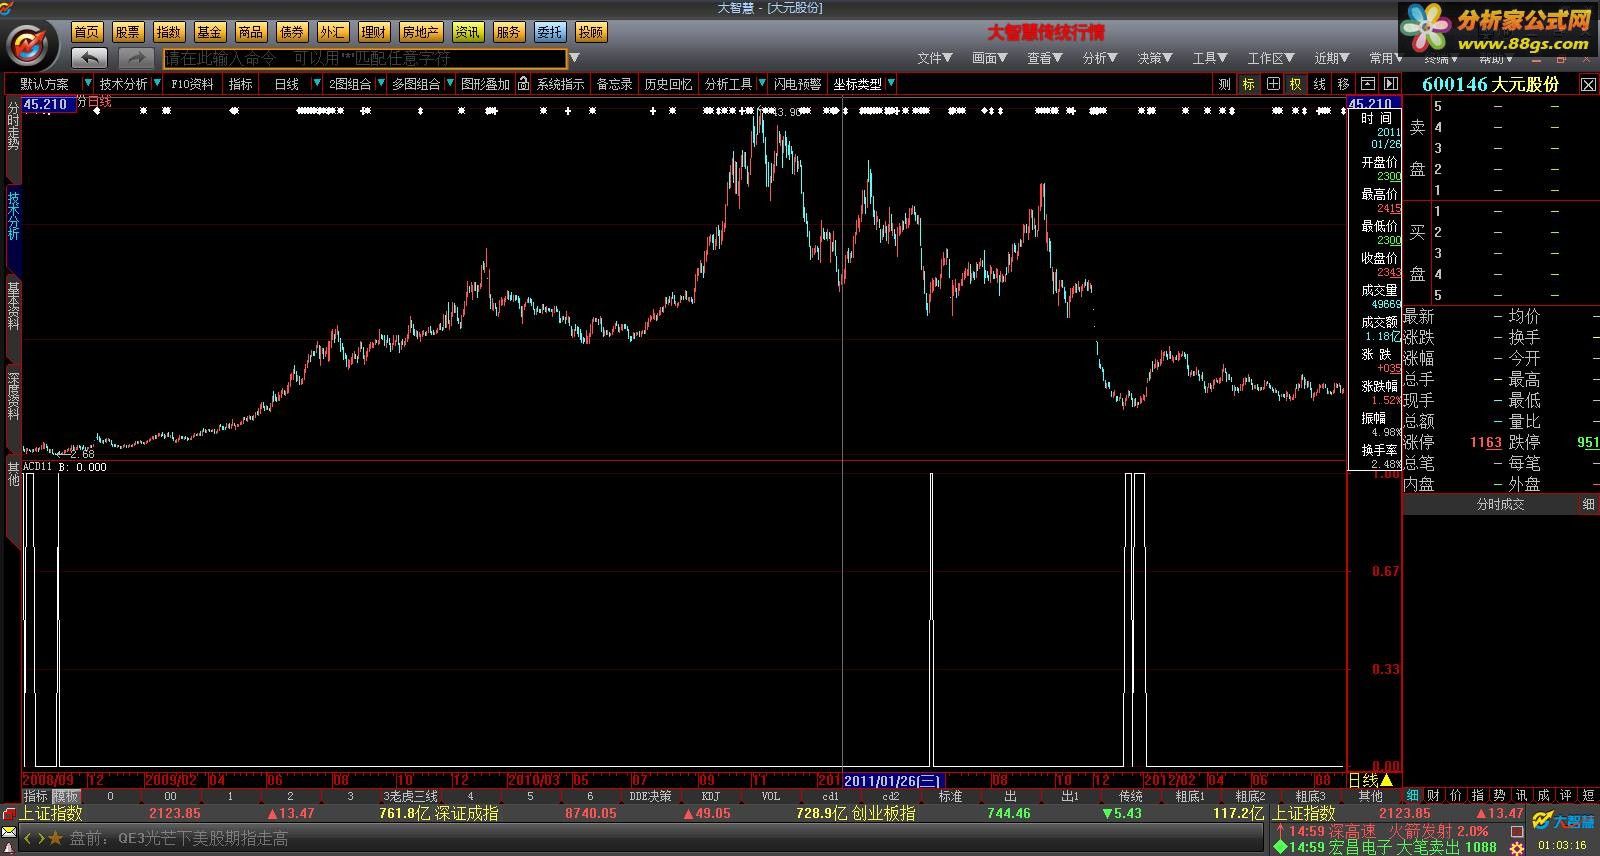
Task: Click the F10资料 toolbar item
Action: (x=192, y=84)
